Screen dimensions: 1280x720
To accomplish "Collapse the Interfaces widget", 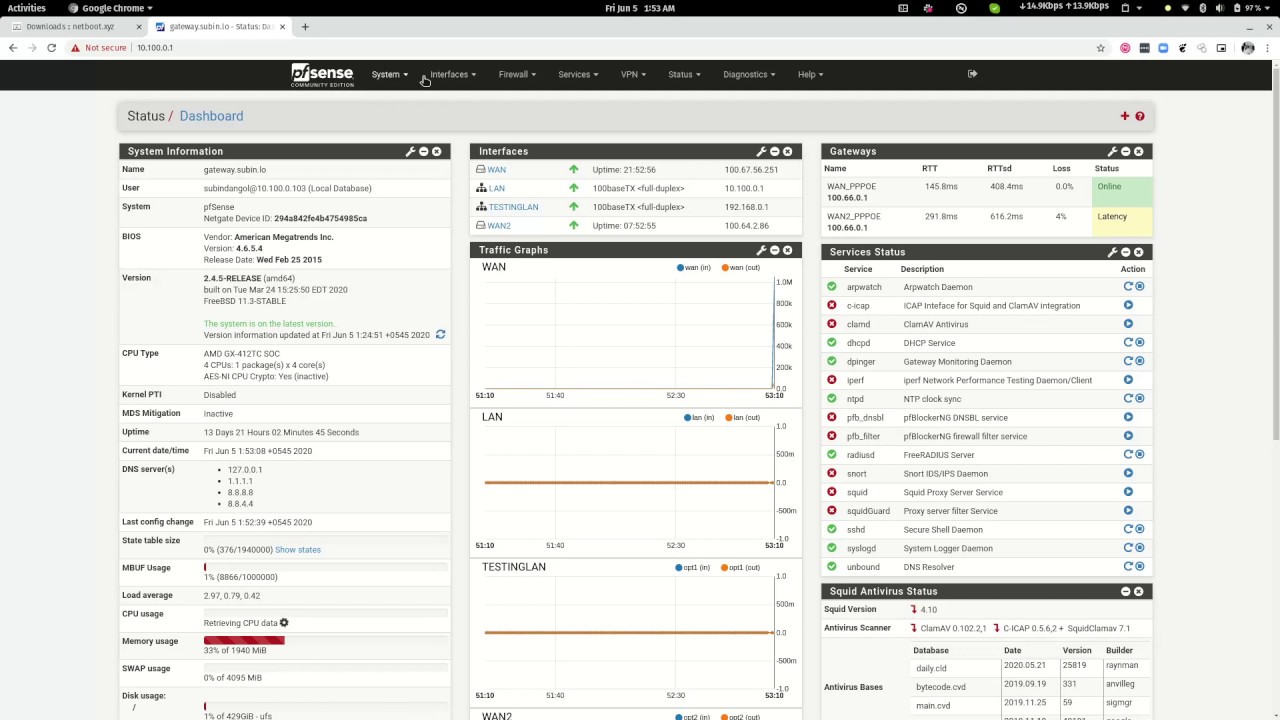I will pos(774,151).
